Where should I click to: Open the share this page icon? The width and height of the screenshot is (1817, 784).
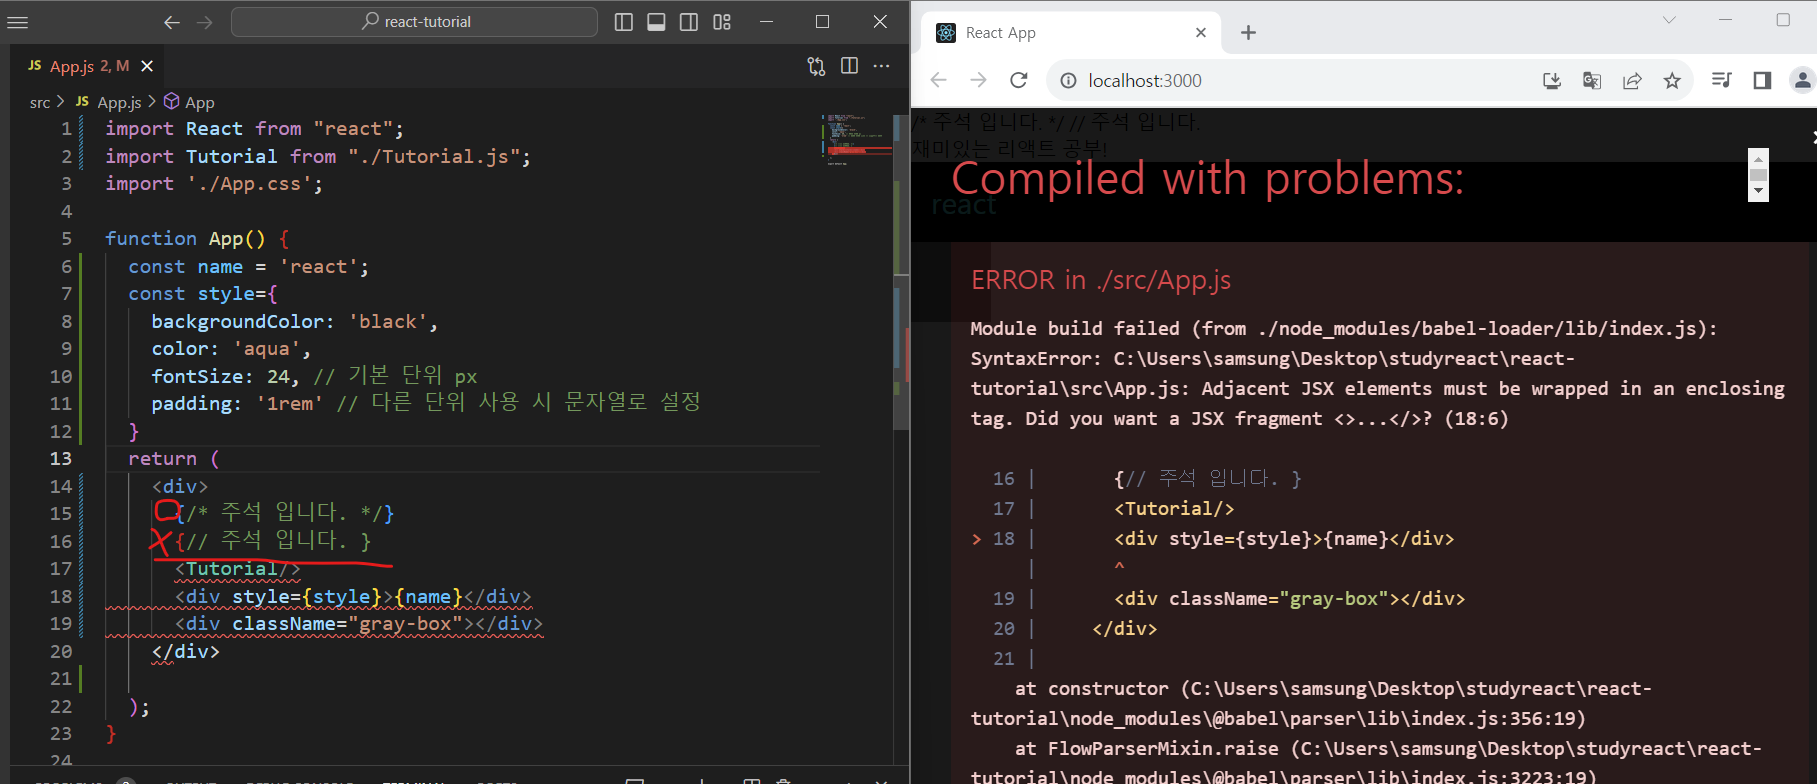1632,81
